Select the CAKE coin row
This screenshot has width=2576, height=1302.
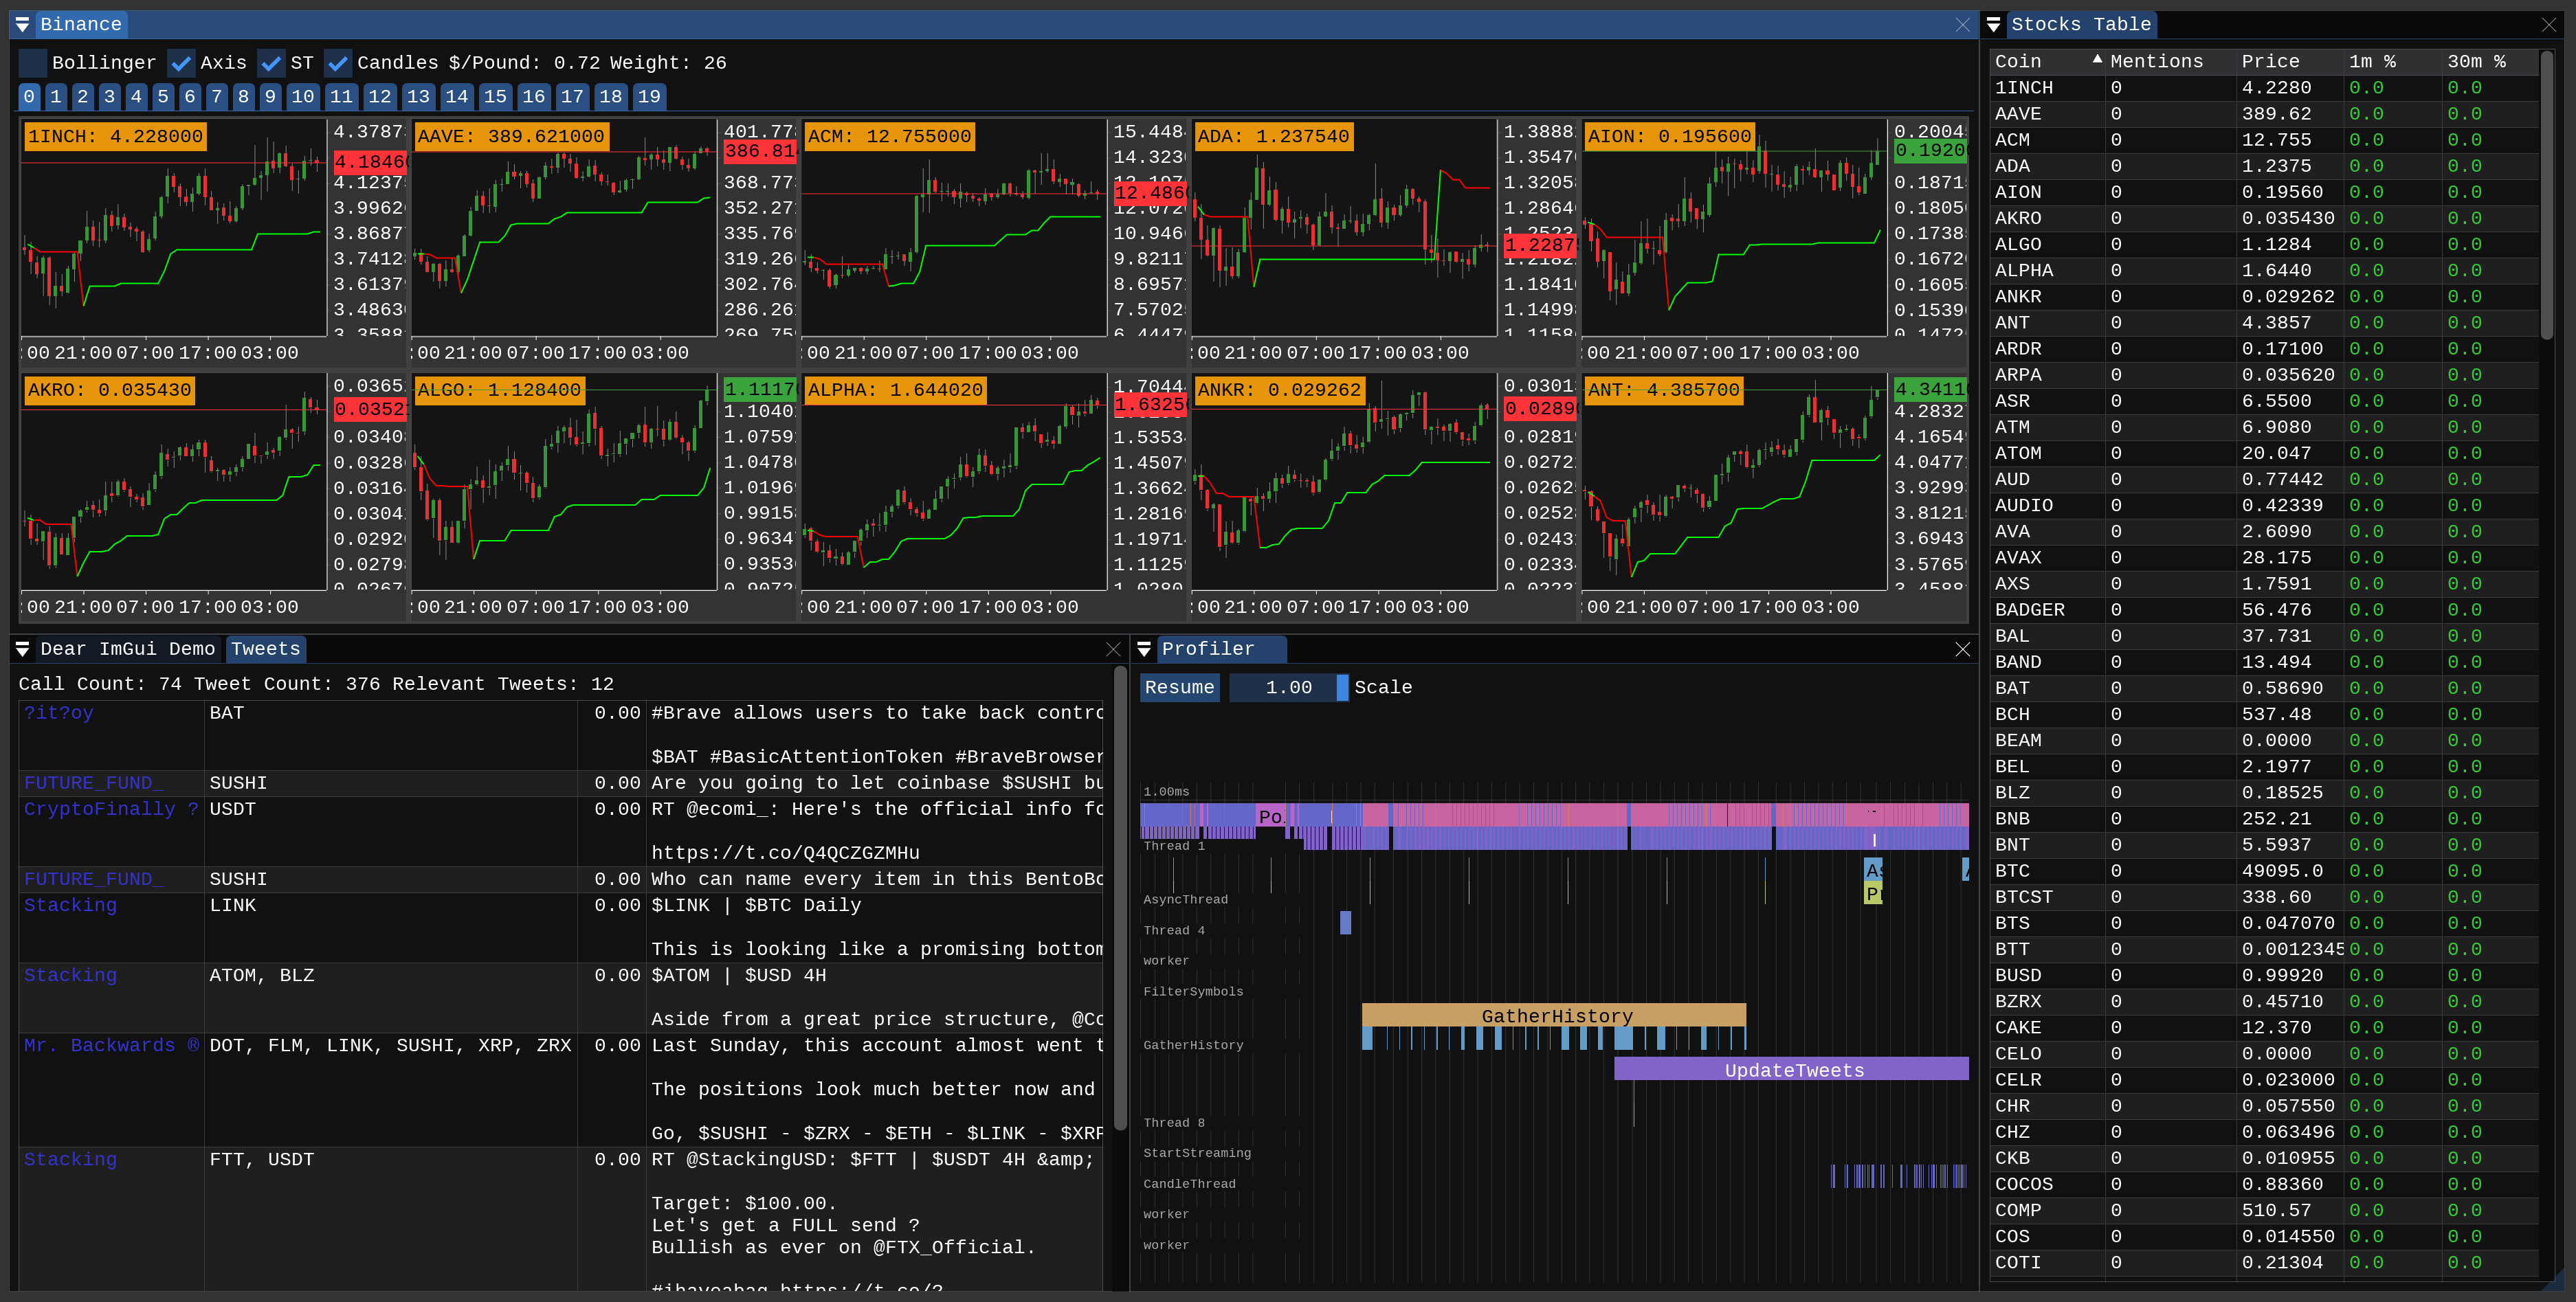click(2264, 1028)
